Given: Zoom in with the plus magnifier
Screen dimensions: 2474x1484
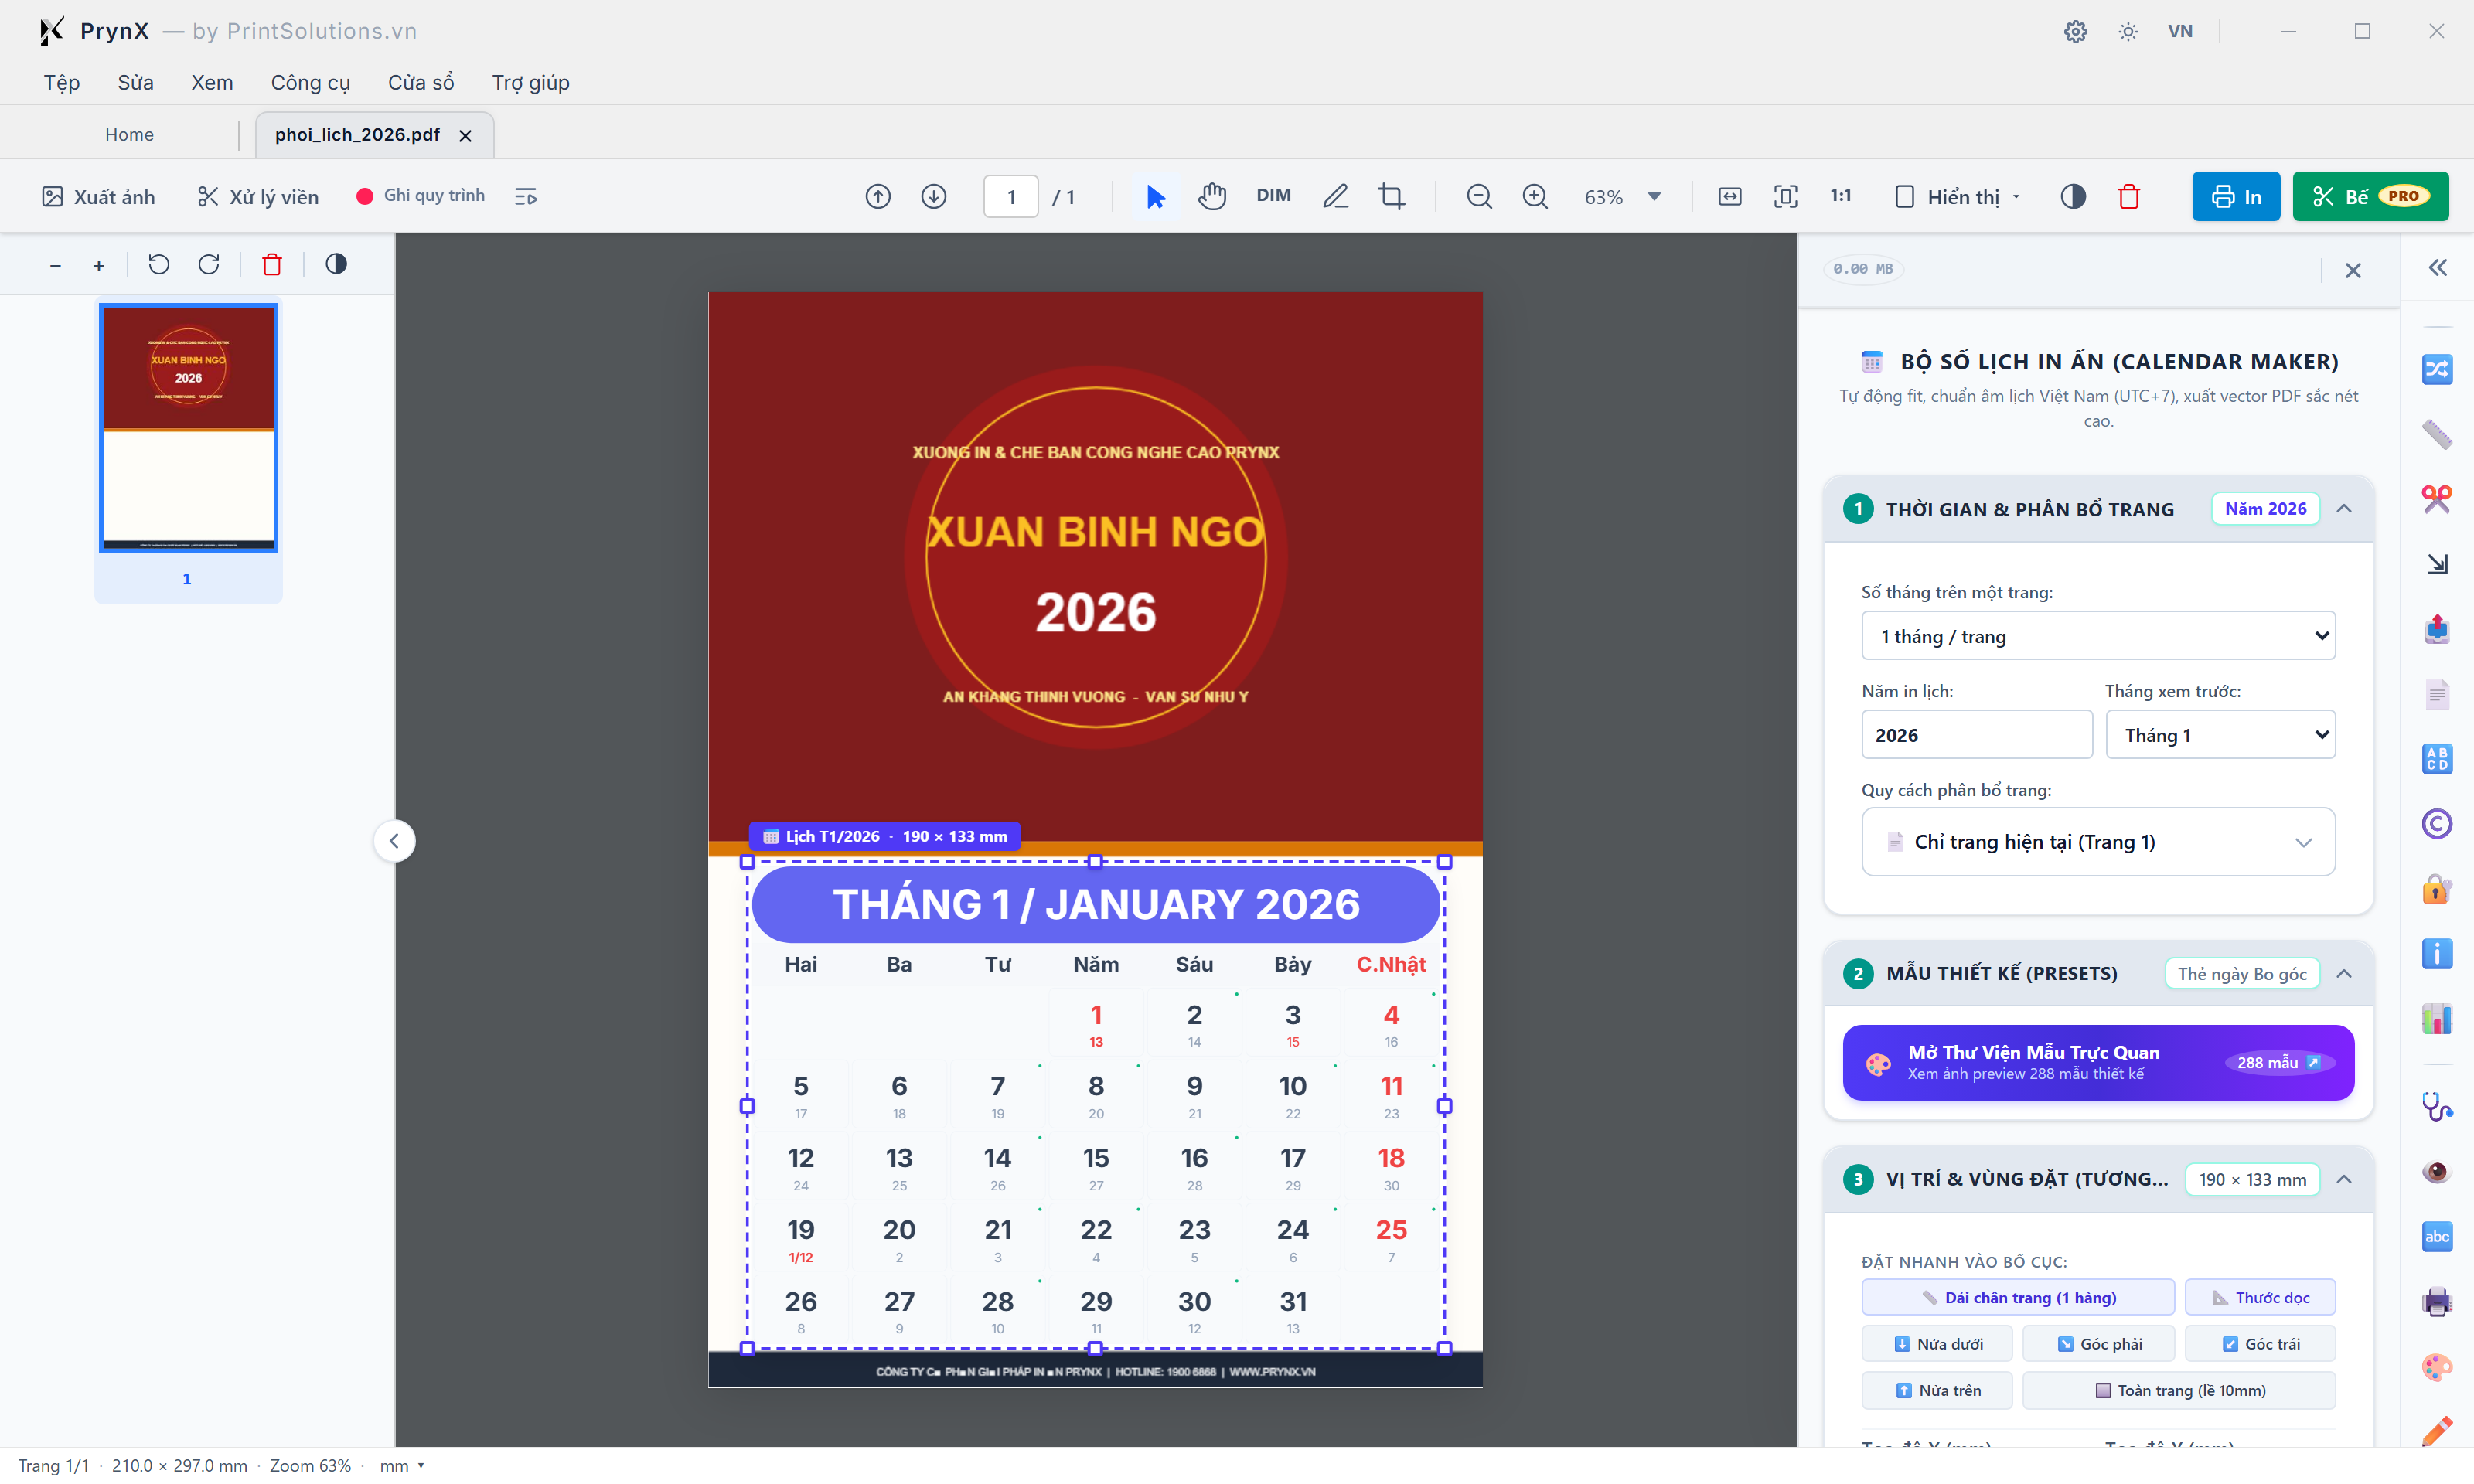Looking at the screenshot, I should [x=1535, y=196].
